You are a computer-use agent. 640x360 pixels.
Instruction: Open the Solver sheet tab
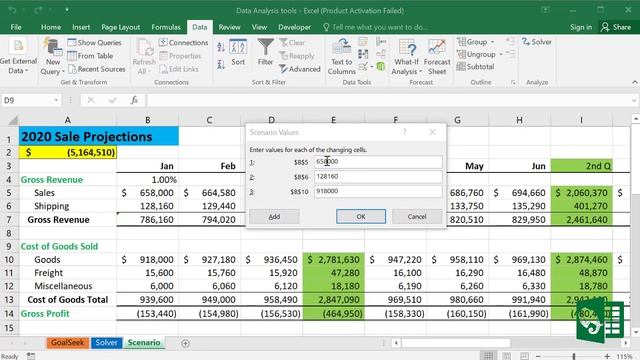point(106,342)
